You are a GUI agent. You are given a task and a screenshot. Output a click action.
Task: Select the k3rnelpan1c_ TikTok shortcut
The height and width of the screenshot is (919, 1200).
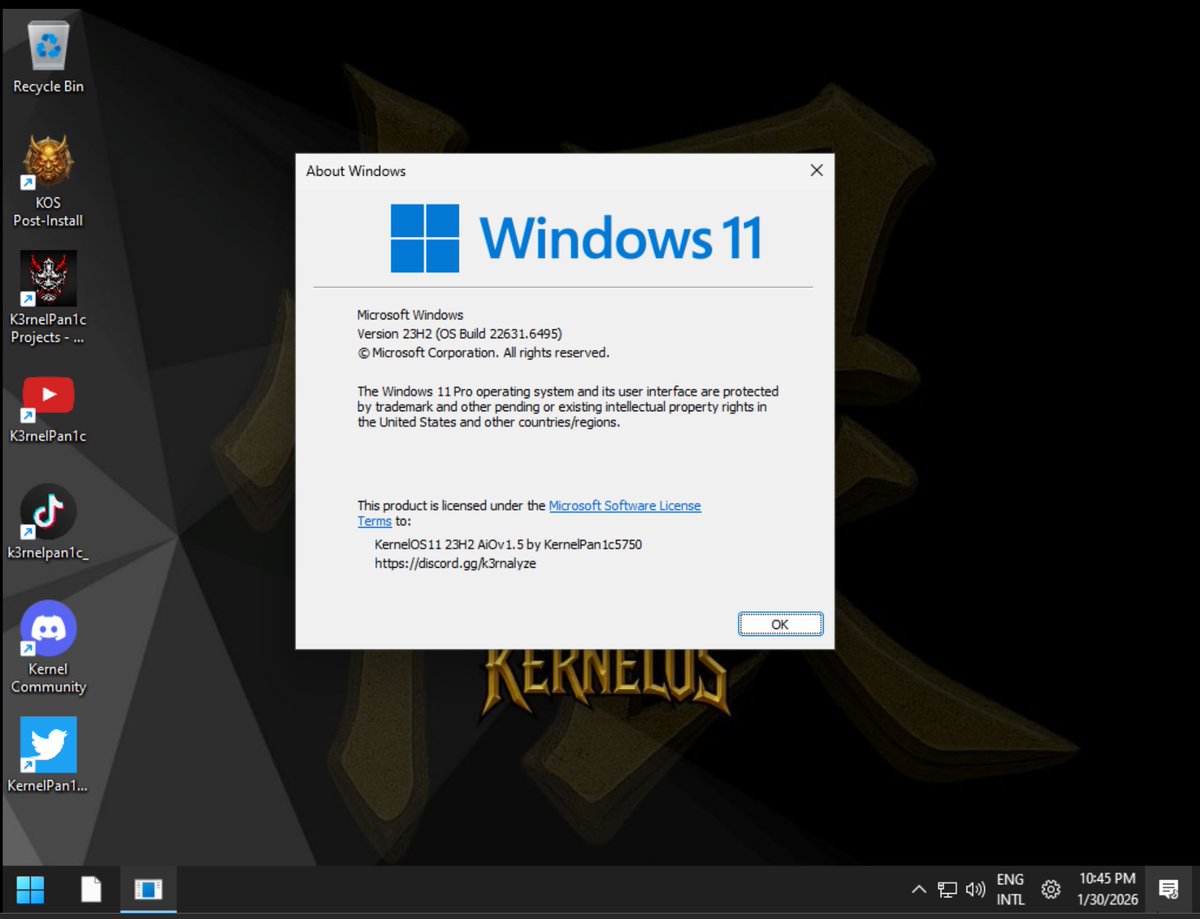(48, 523)
